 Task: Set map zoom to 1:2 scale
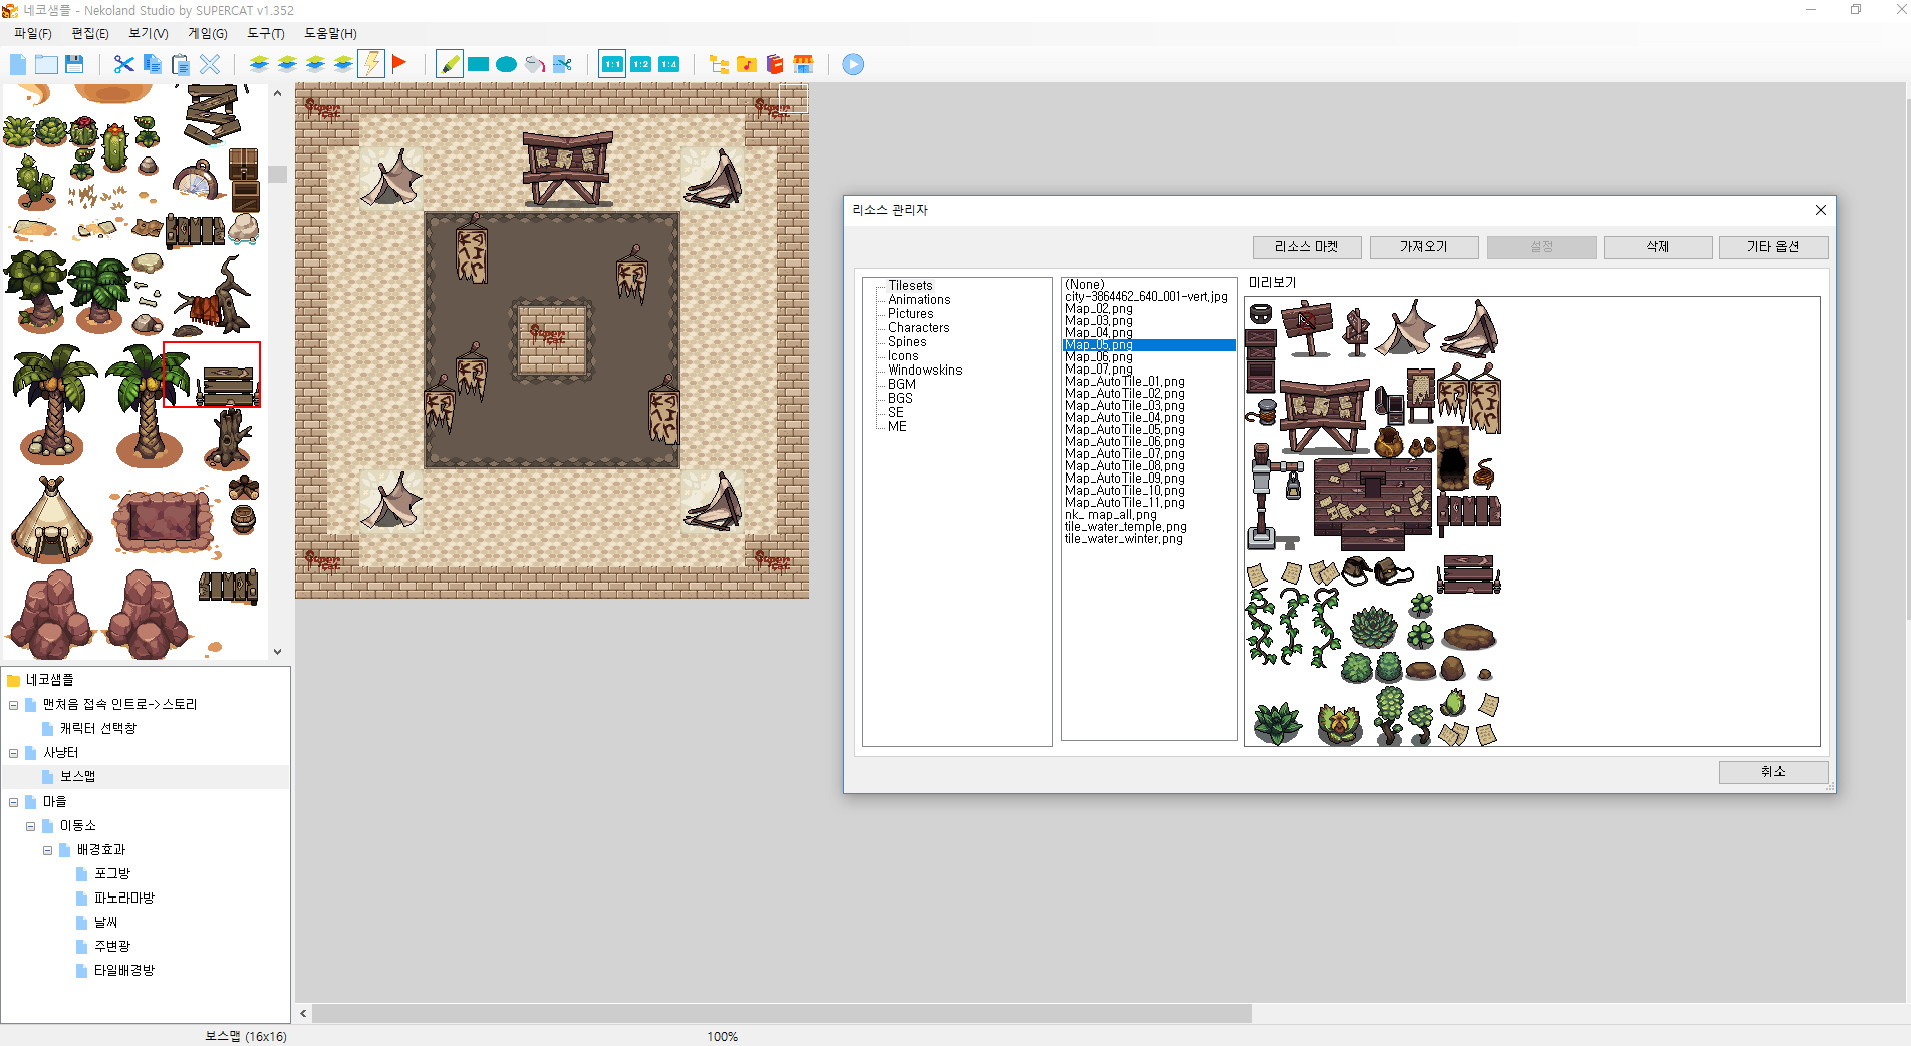pyautogui.click(x=639, y=63)
